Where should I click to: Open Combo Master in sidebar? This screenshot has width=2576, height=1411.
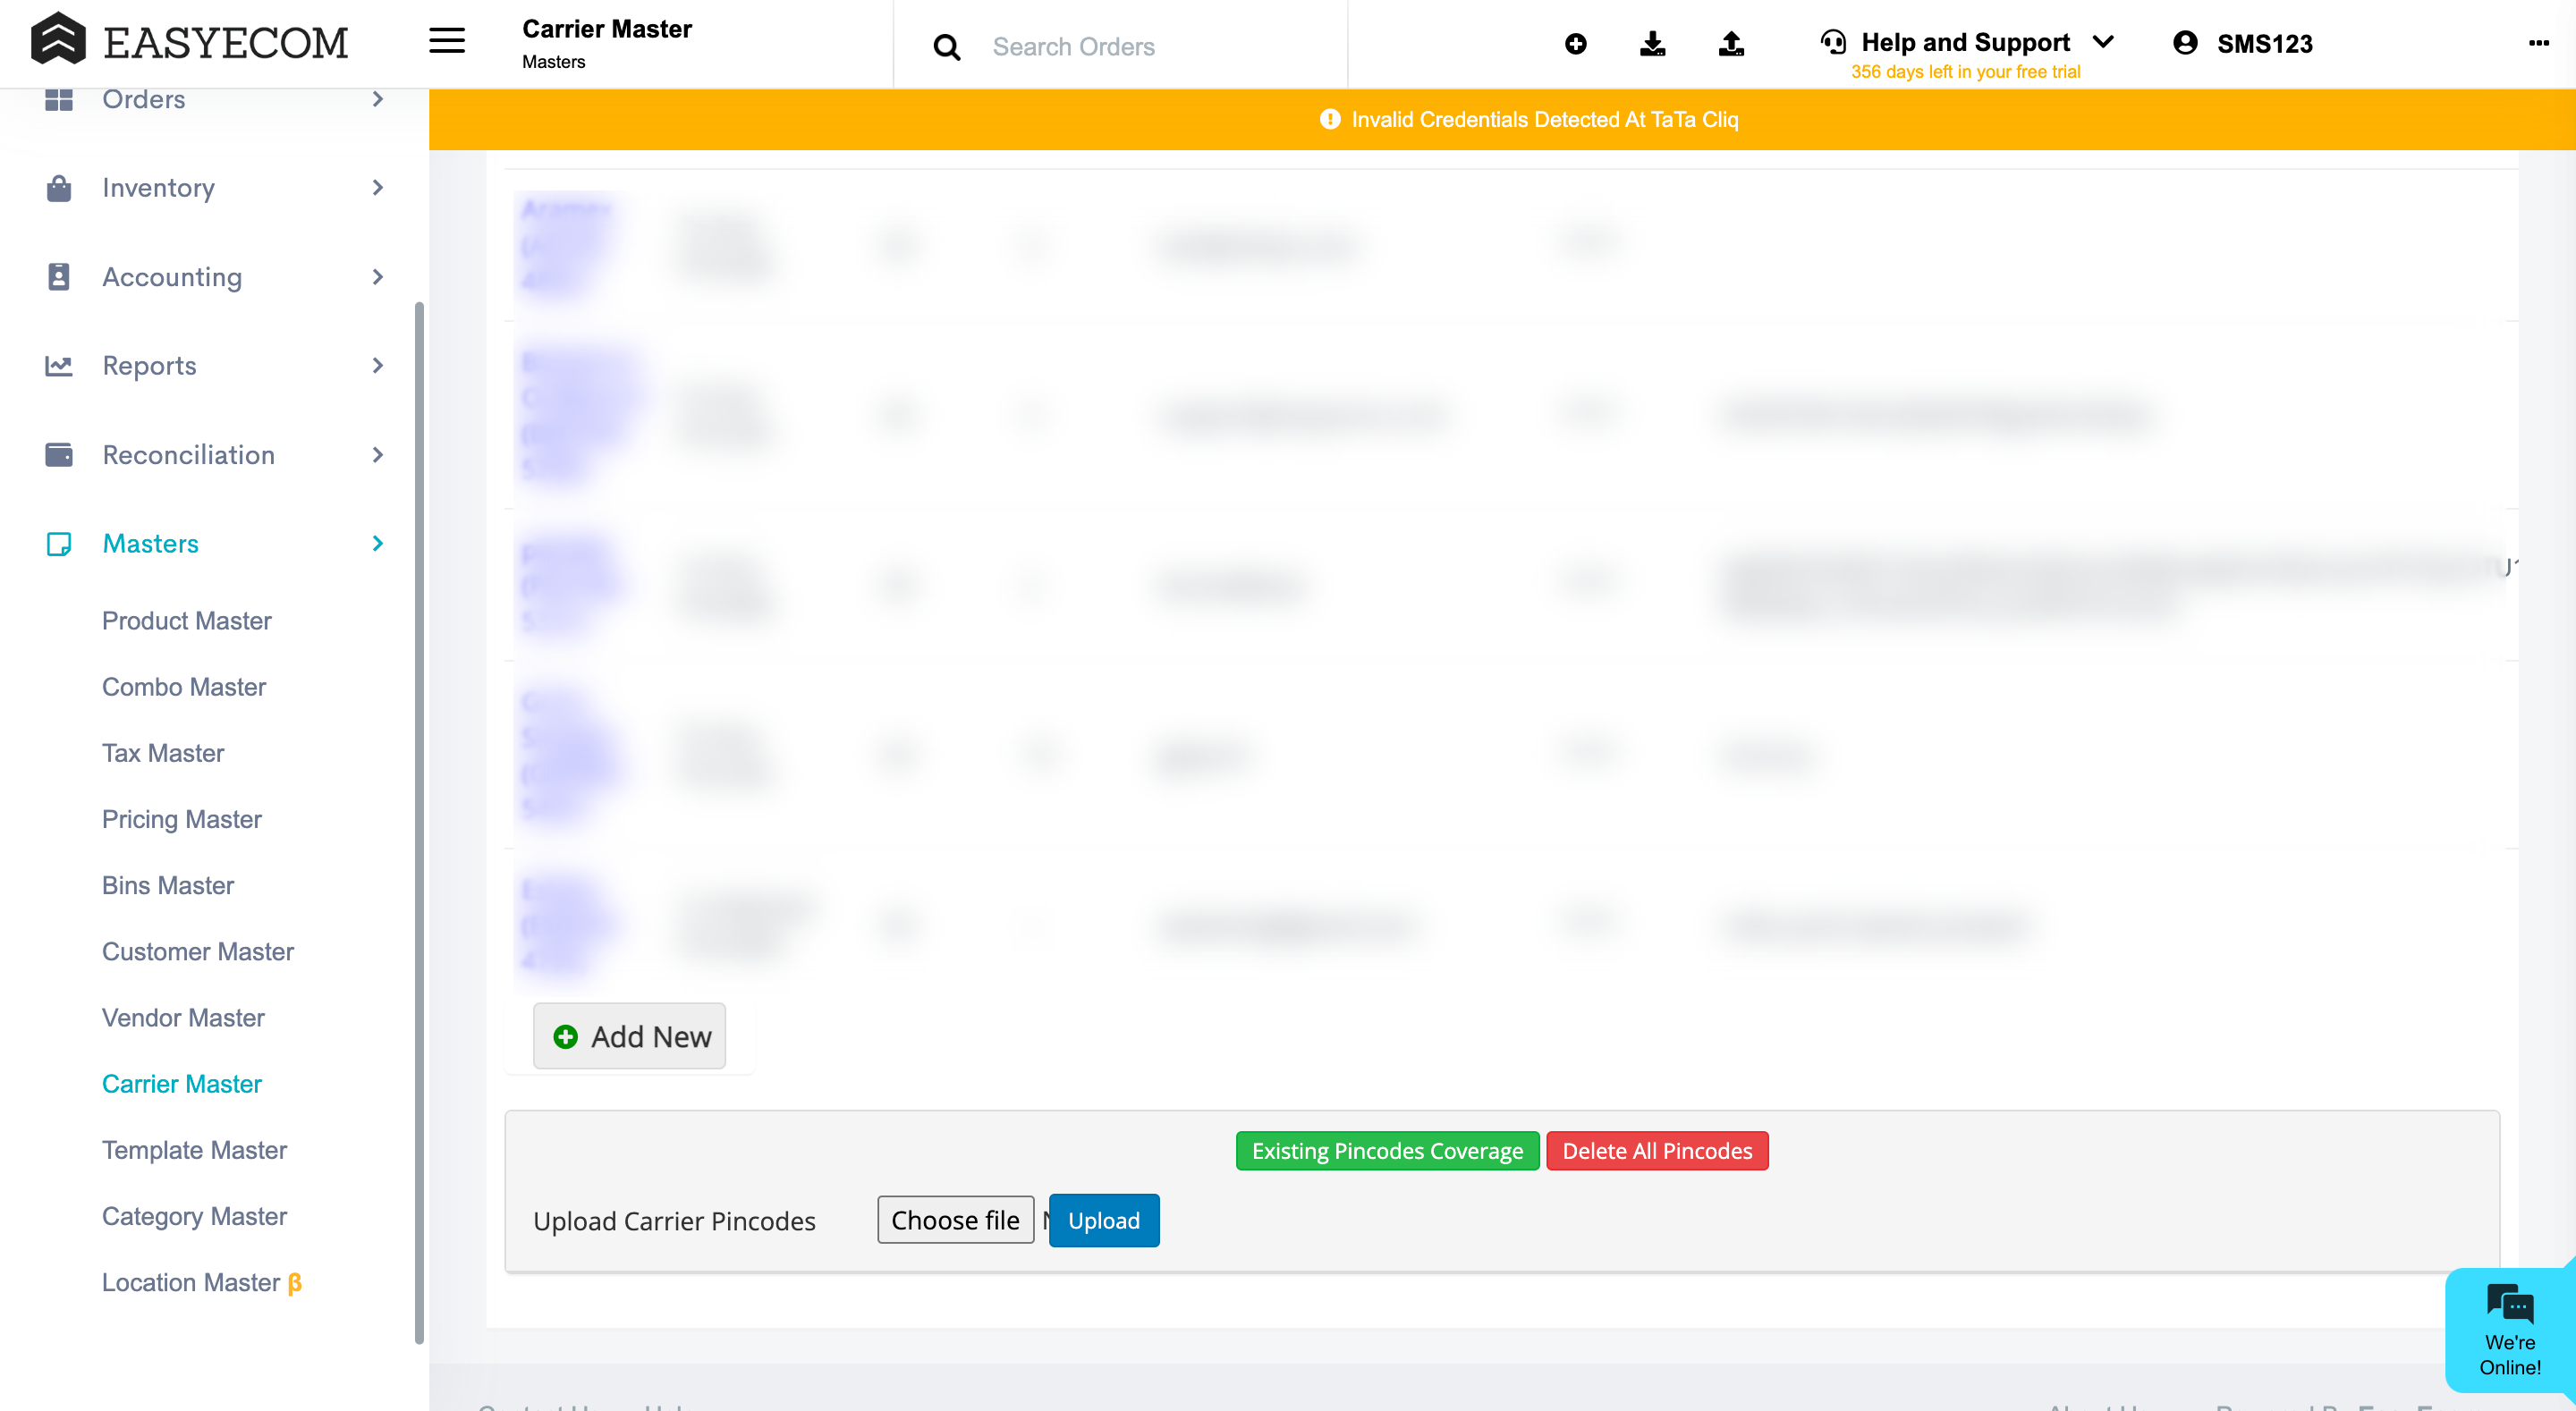(184, 687)
